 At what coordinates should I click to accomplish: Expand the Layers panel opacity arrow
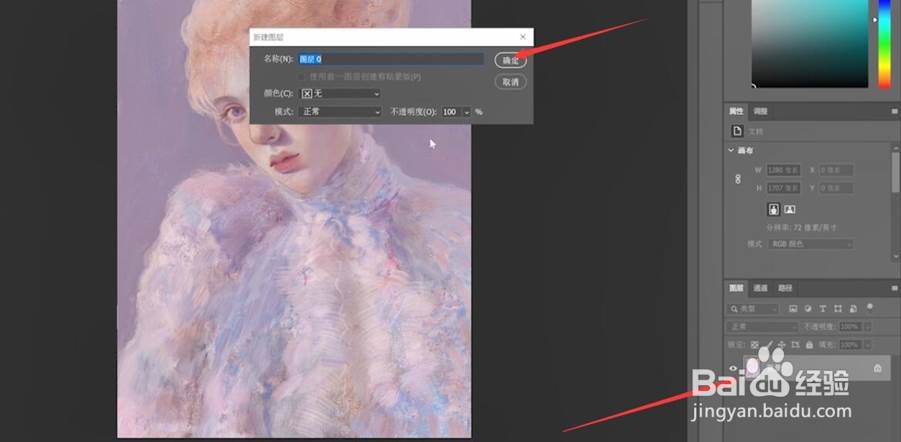[x=867, y=326]
